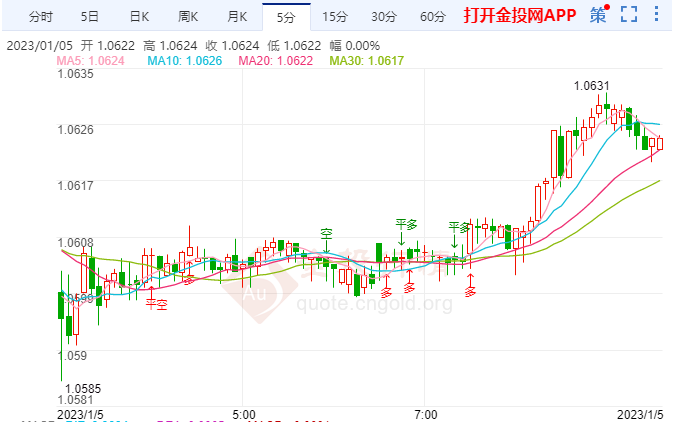
Task: Click the 1.0635 y-axis label
Action: 75,74
